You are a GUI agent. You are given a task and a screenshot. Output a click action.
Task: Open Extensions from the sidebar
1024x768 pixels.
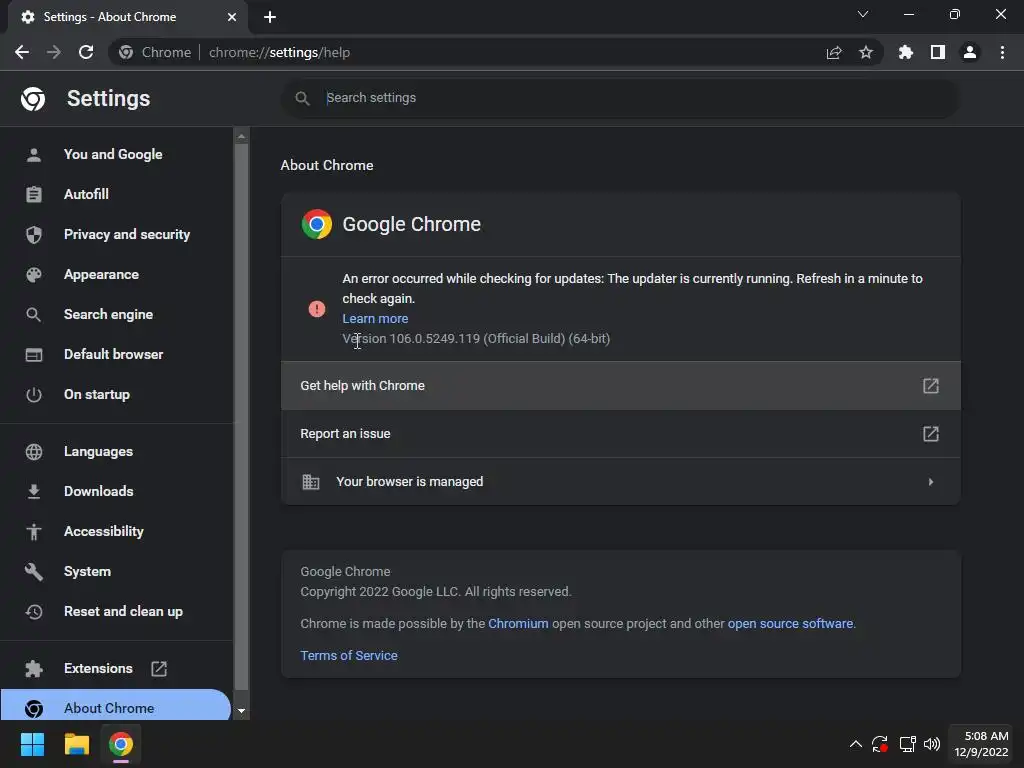[x=98, y=668]
